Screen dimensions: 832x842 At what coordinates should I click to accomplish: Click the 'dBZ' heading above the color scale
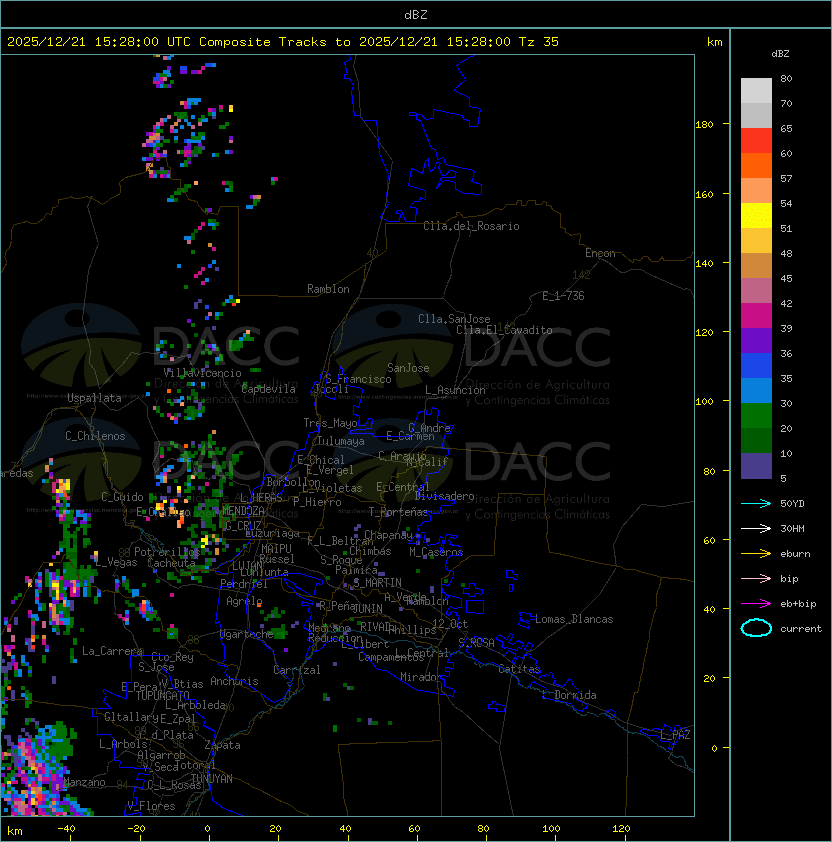780,54
